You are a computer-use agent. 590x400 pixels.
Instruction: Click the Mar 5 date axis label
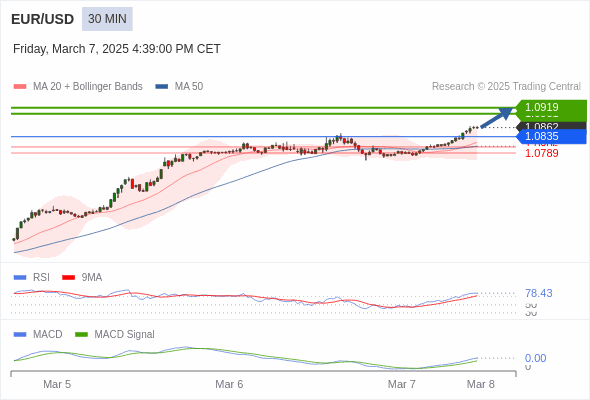click(57, 384)
